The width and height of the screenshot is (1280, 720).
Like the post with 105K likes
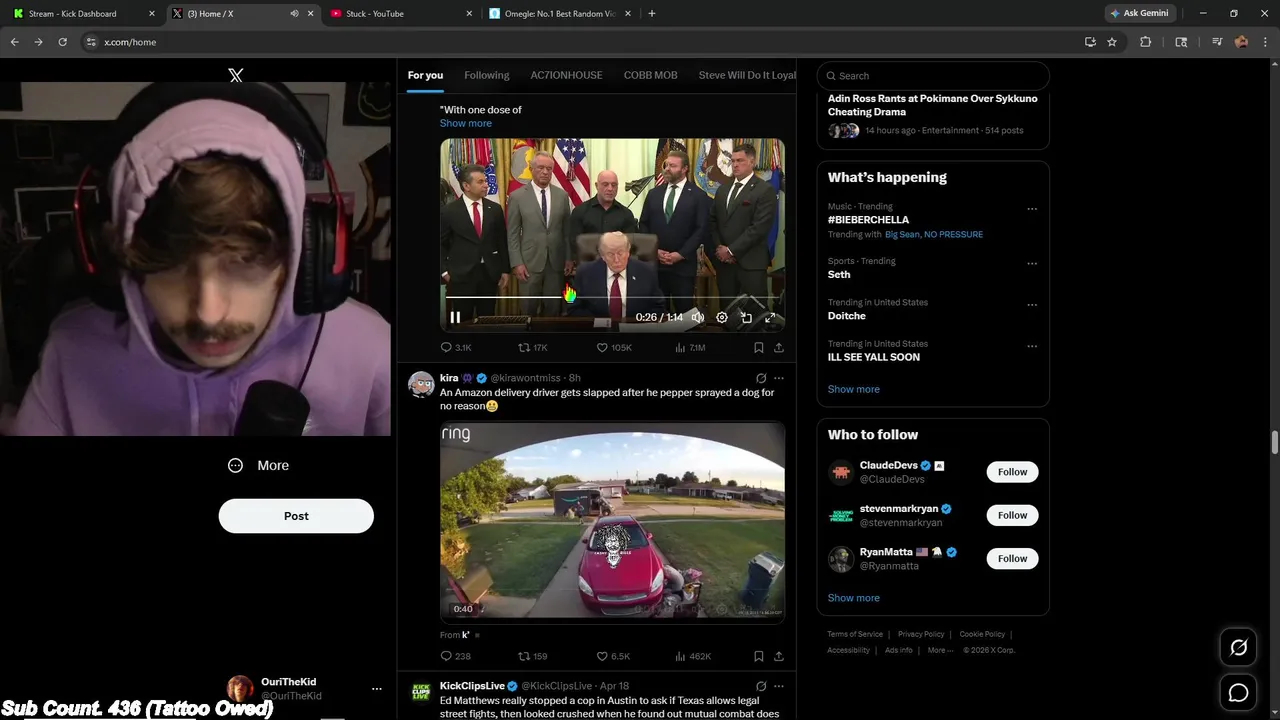point(614,348)
